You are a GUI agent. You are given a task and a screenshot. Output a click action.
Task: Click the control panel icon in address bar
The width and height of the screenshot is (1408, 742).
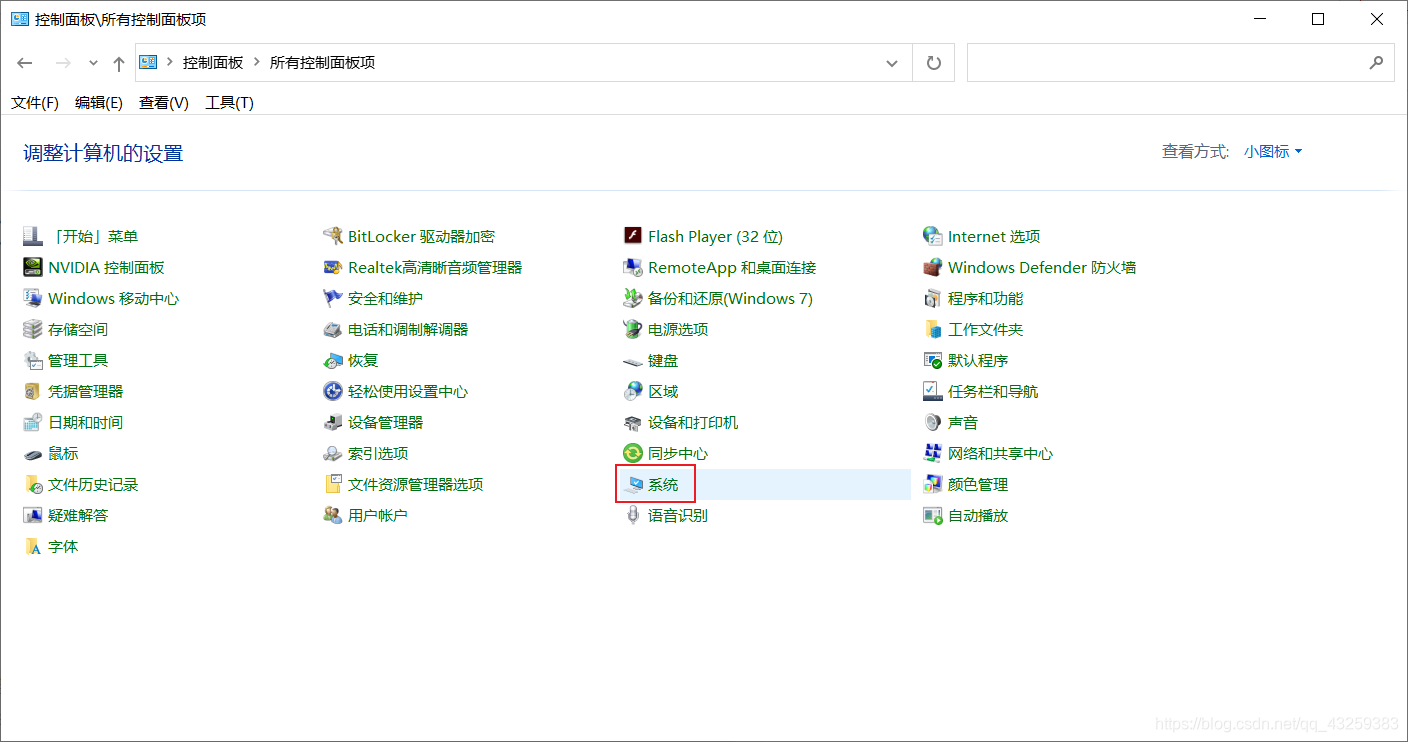coord(149,62)
